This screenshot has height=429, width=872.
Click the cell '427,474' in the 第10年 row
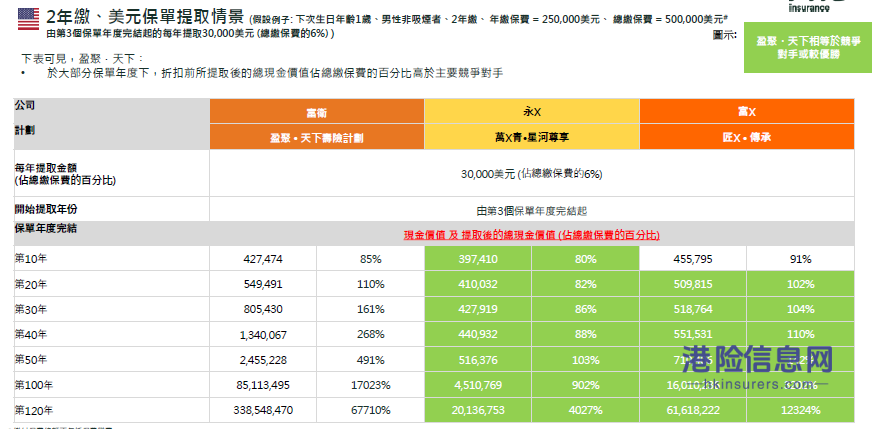[263, 259]
